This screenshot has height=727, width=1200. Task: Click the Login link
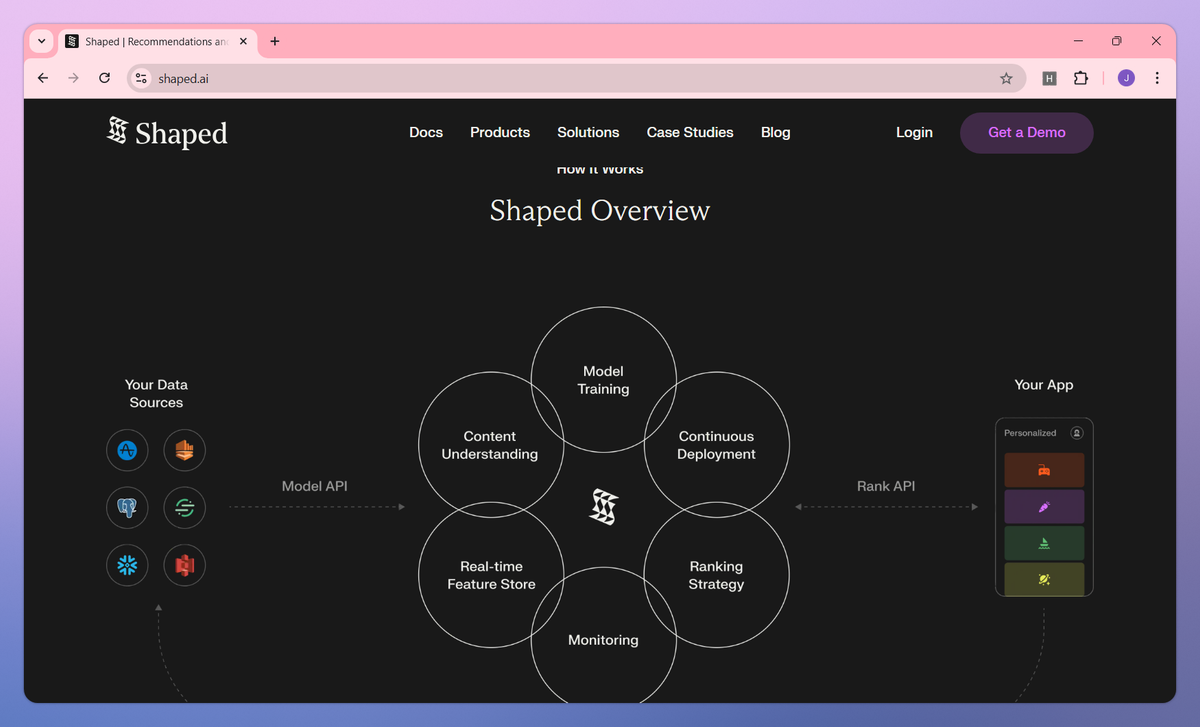click(x=914, y=132)
